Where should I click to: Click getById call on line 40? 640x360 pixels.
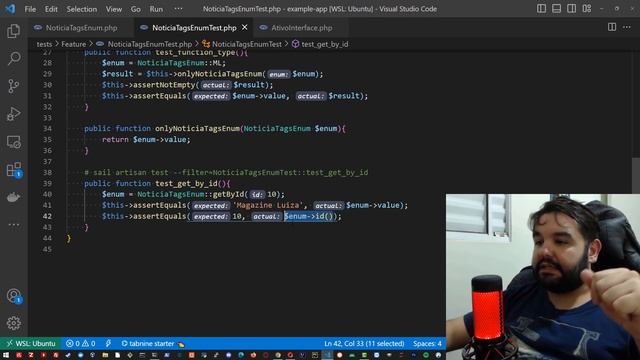pos(228,194)
